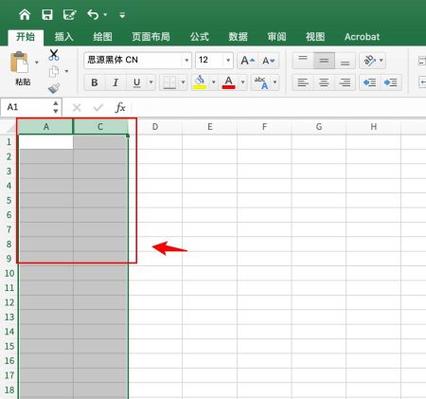Align text left
The width and height of the screenshot is (426, 399).
[303, 82]
